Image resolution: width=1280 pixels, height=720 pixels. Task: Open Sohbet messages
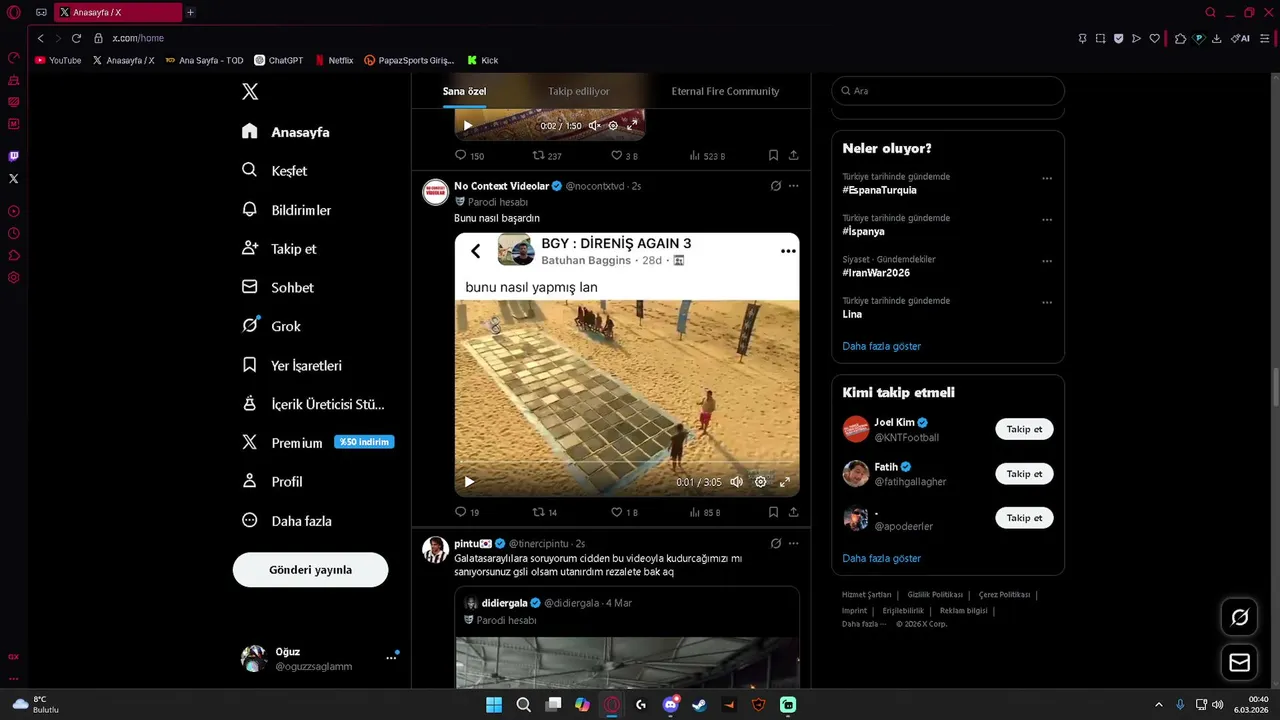(278, 287)
